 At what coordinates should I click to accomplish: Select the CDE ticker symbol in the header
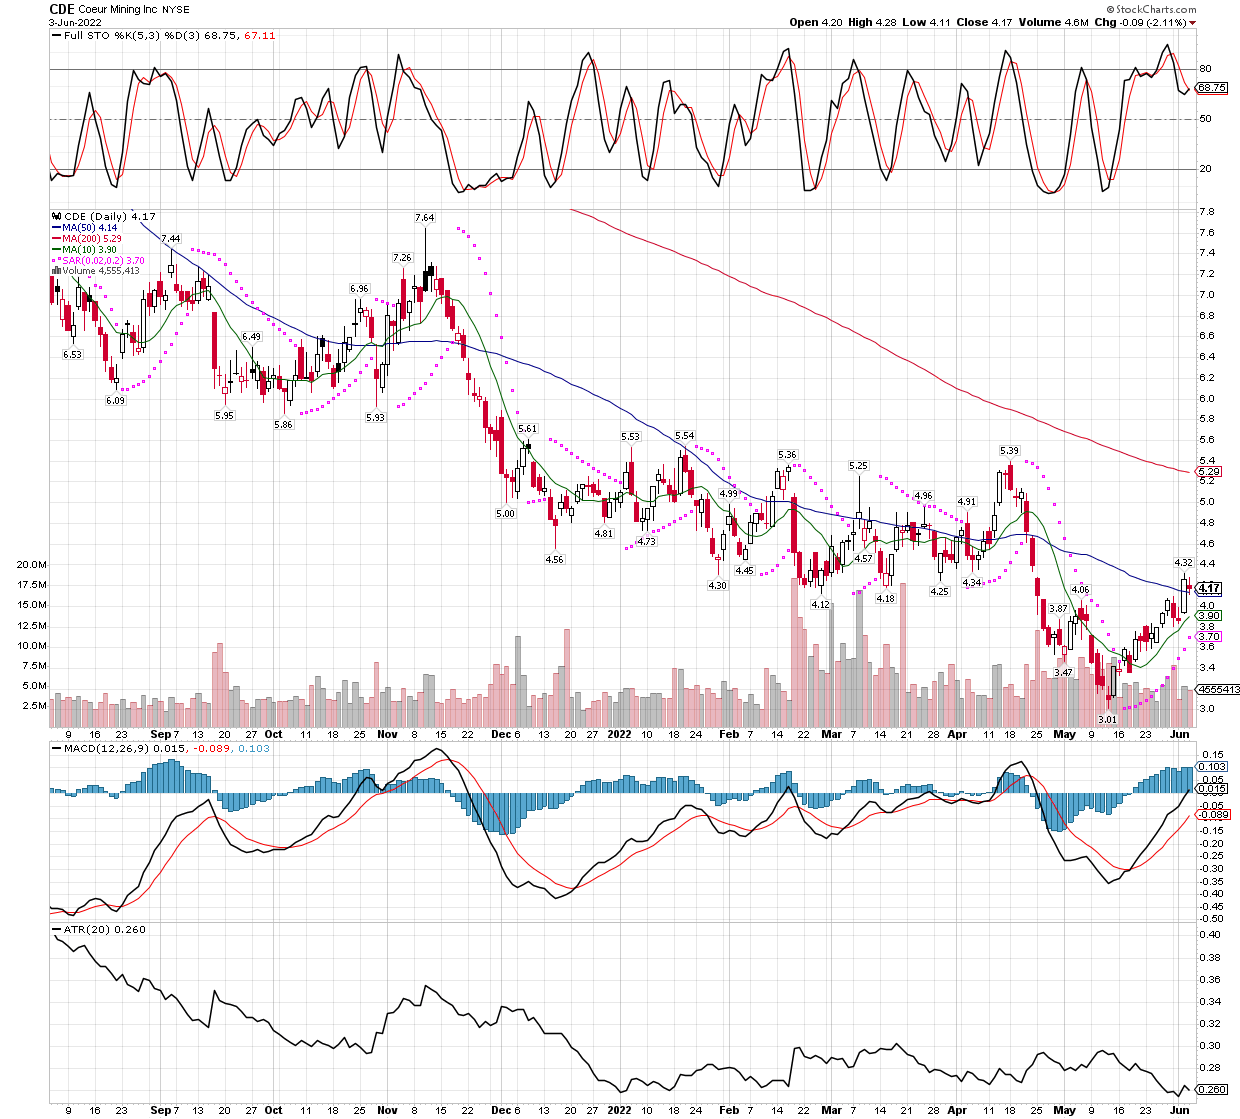[x=62, y=9]
